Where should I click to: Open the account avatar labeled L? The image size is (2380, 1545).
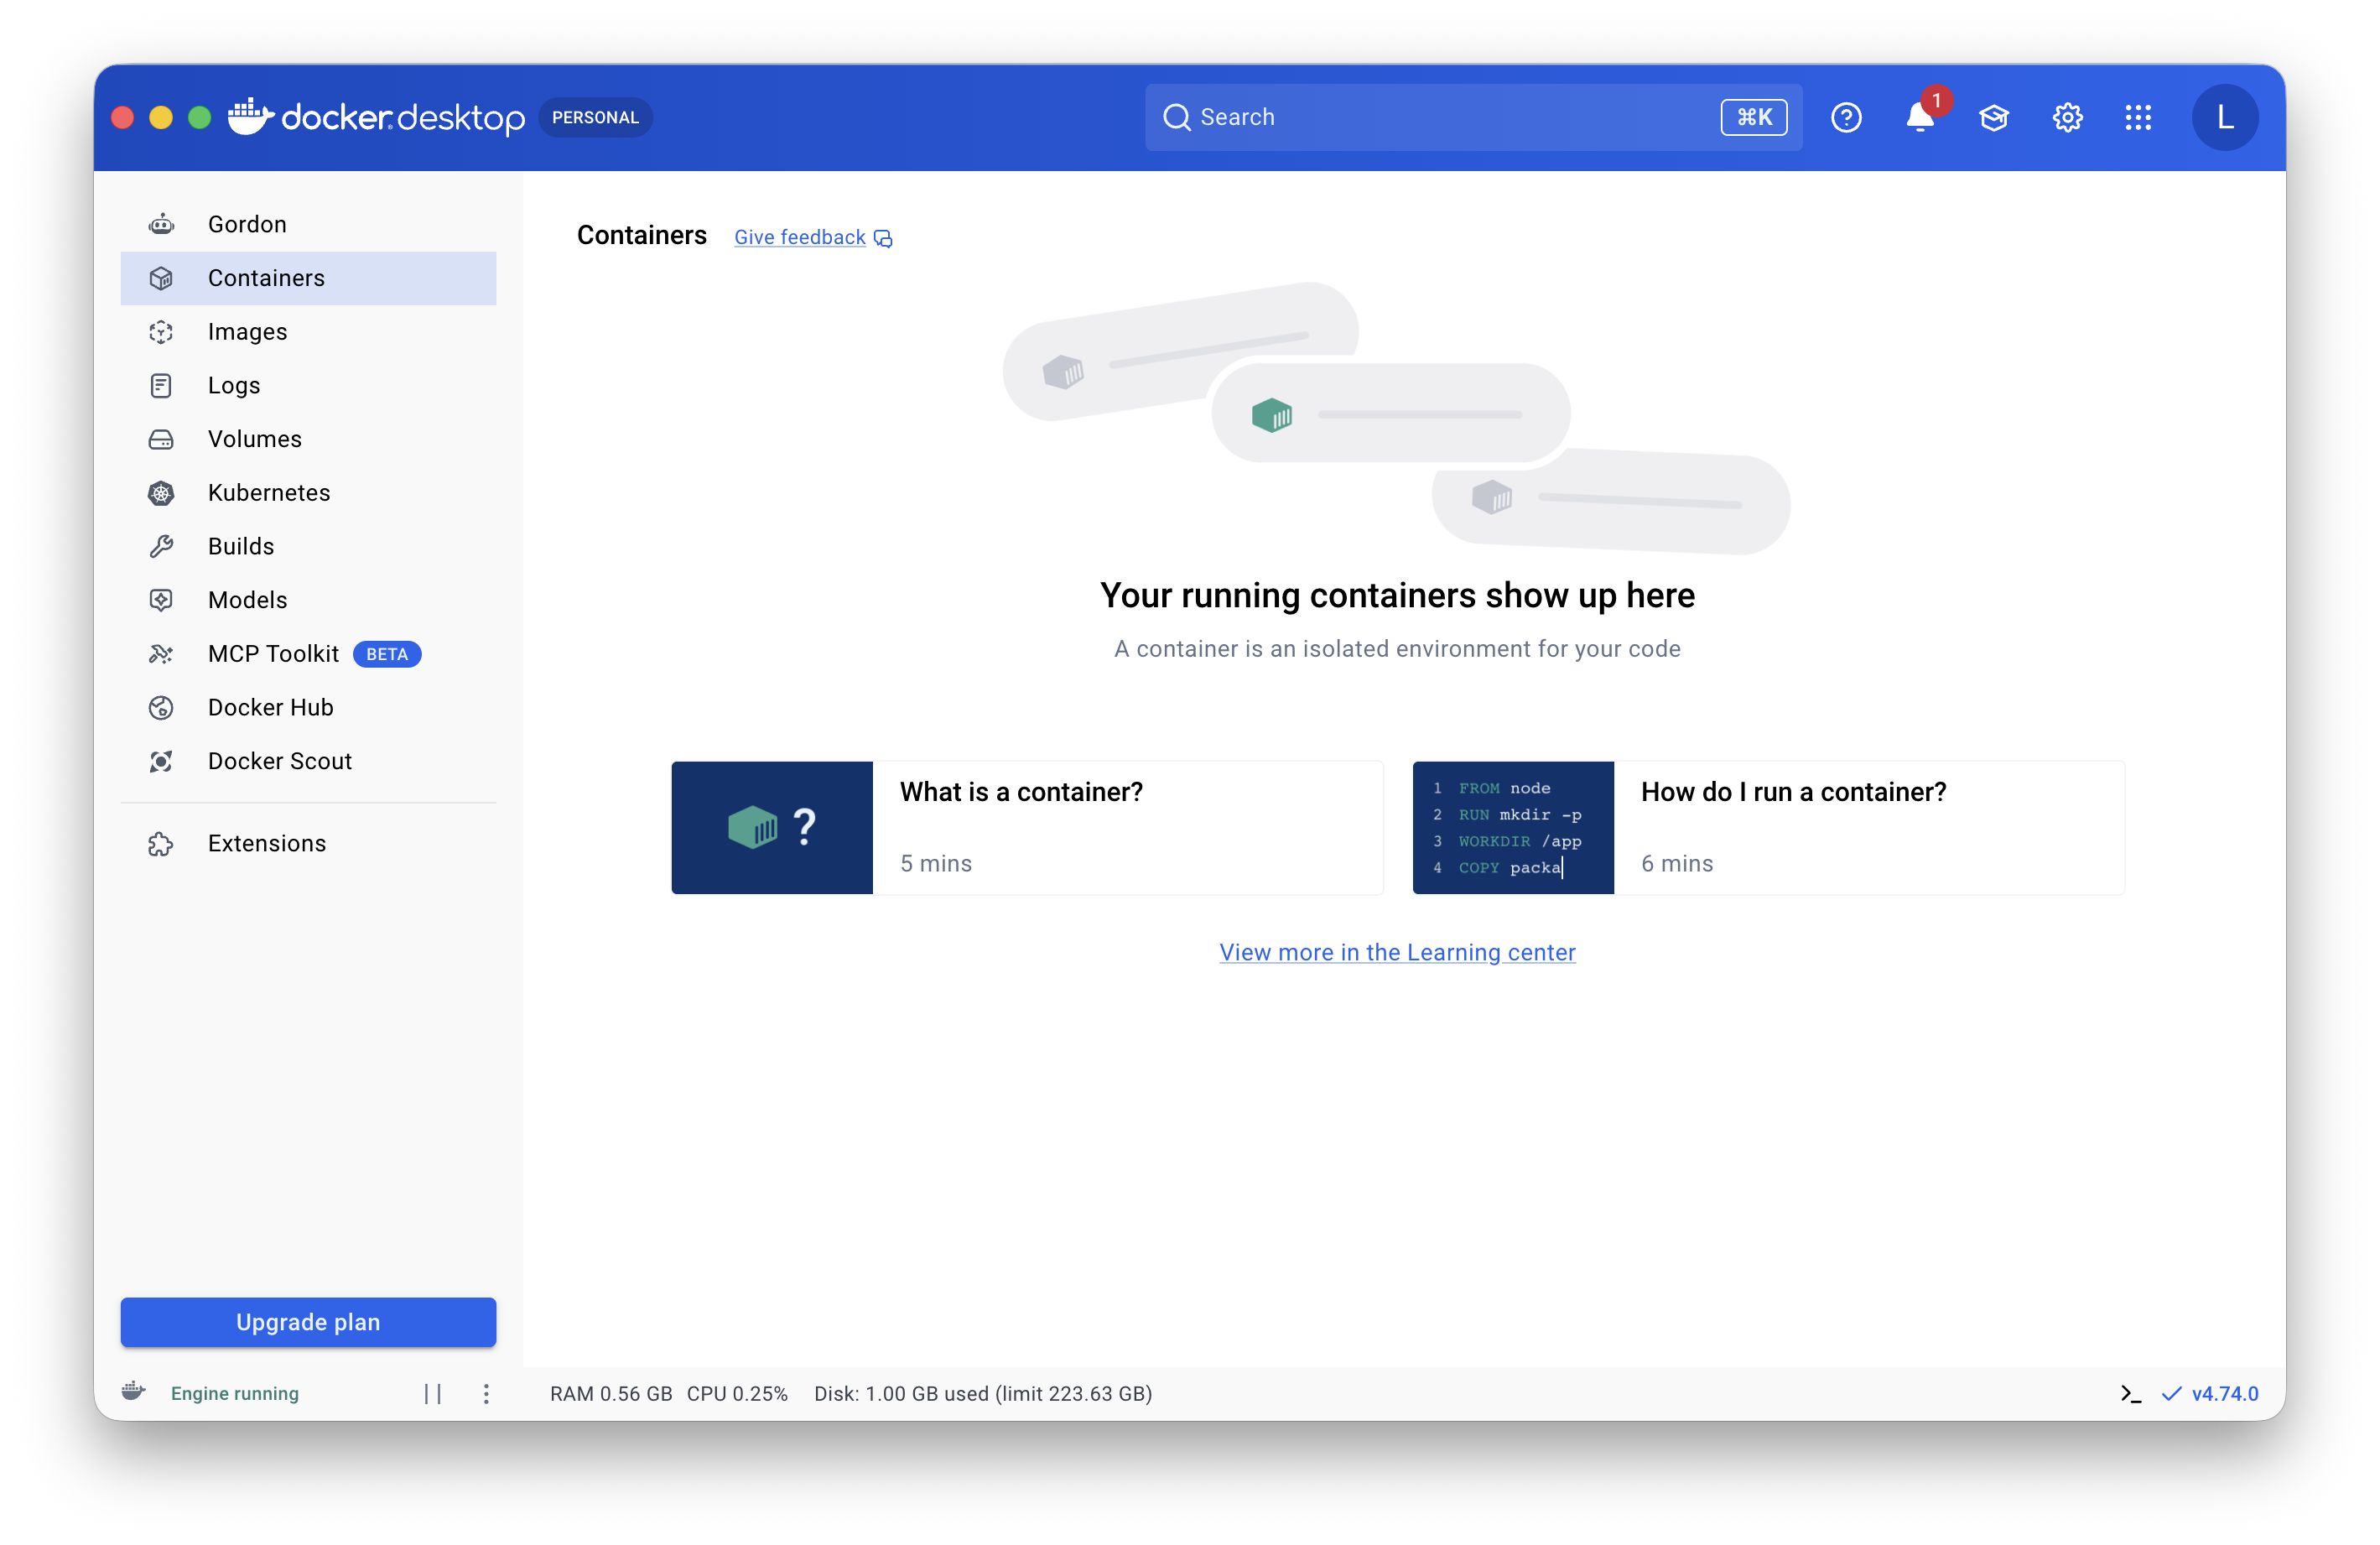2224,117
